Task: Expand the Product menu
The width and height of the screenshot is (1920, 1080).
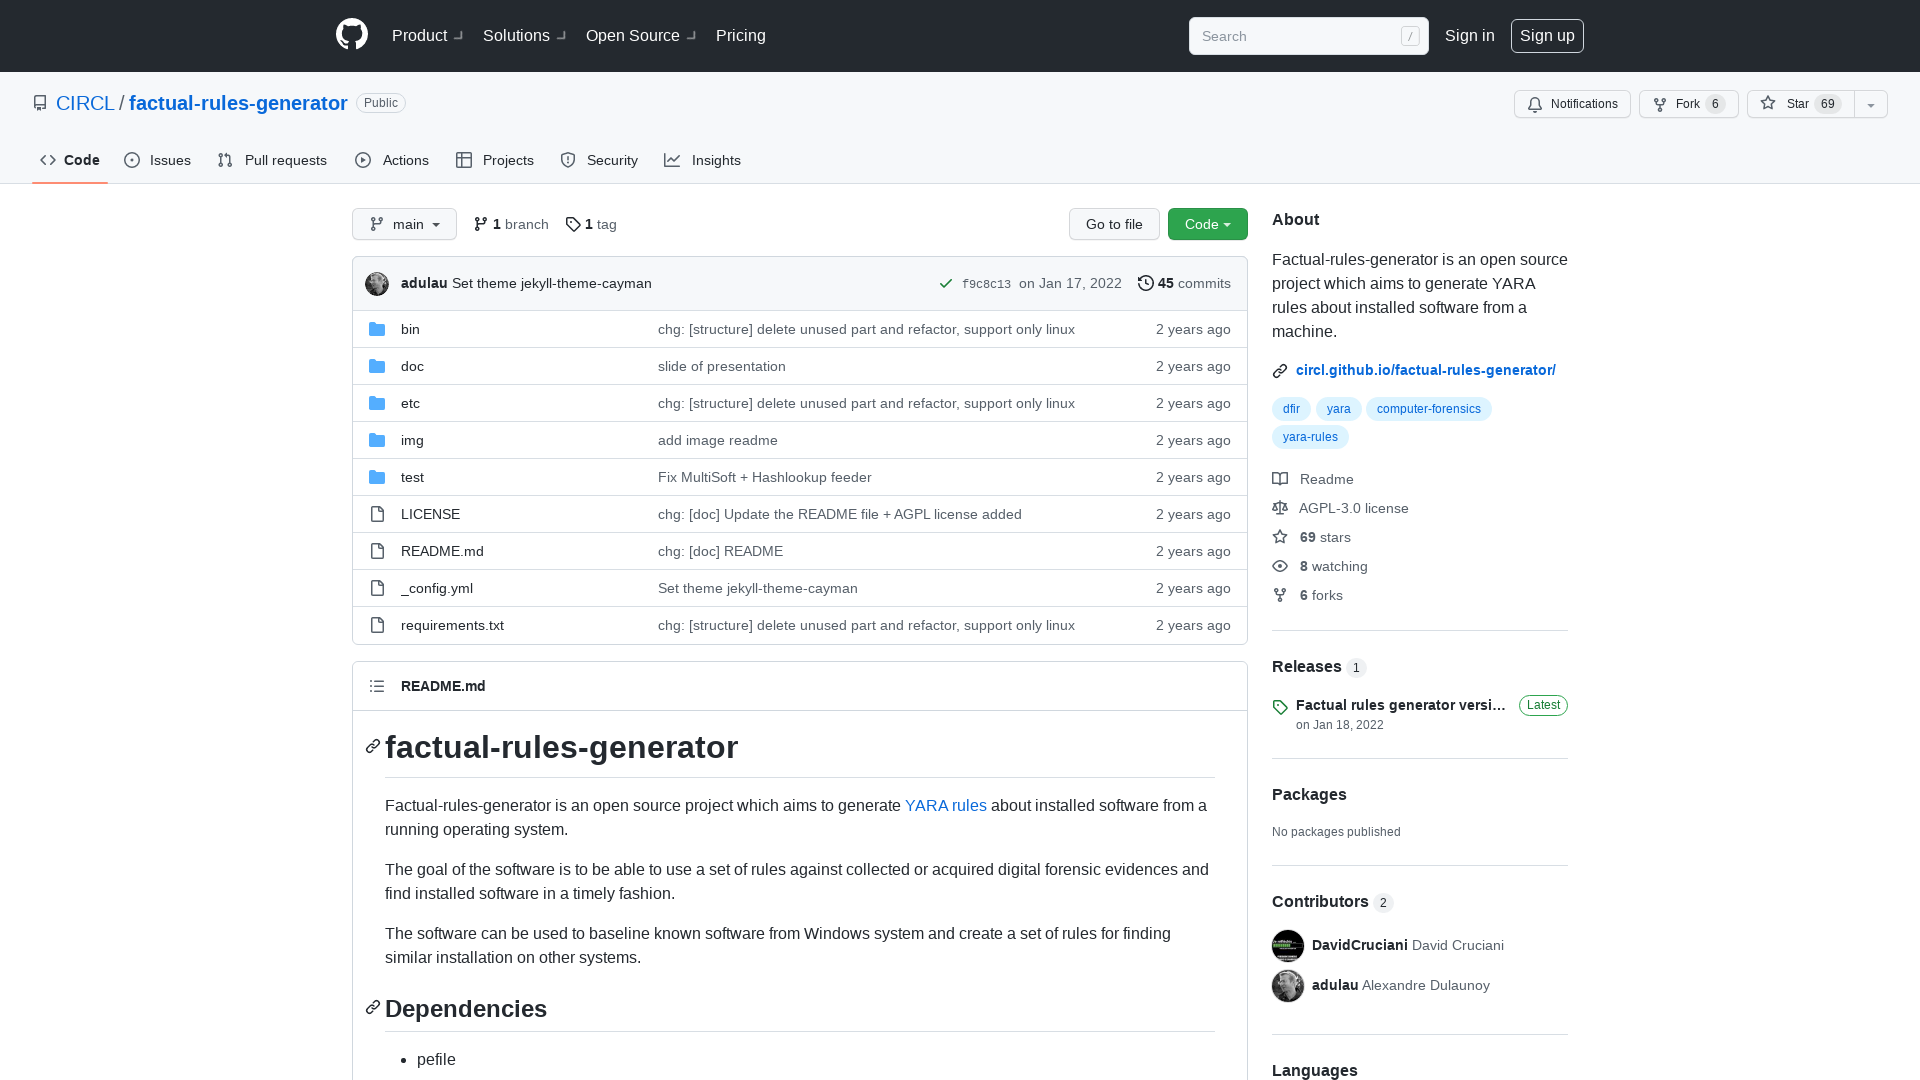Action: (427, 35)
